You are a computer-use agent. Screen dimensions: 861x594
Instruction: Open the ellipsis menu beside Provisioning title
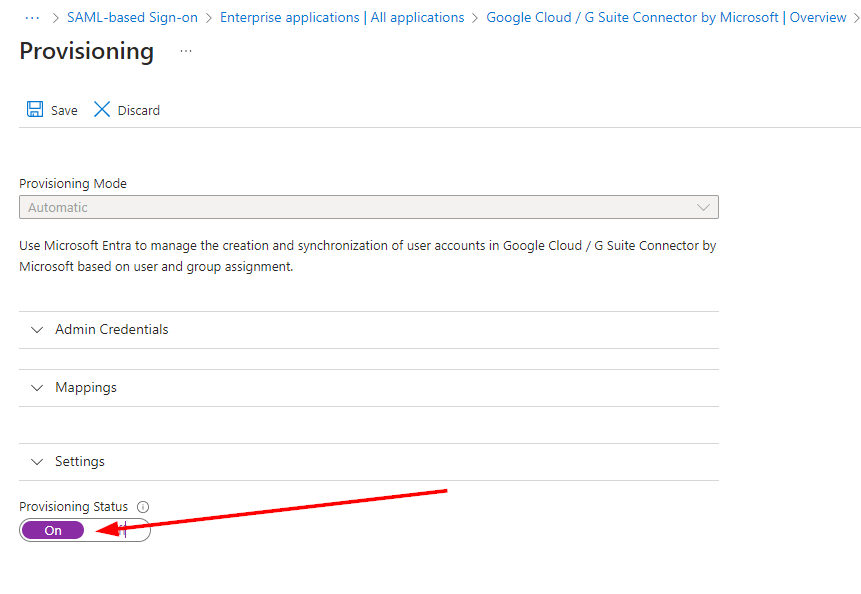coord(185,52)
